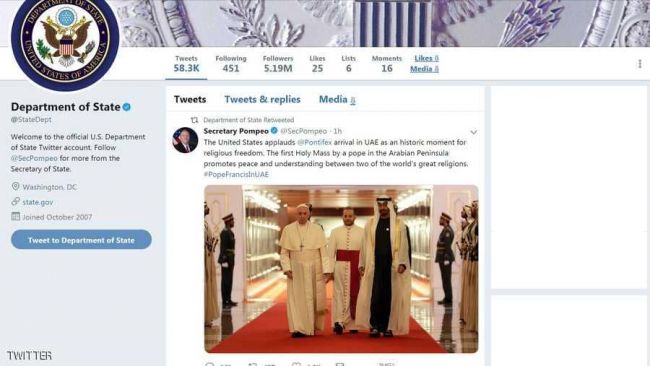
Task: Click Secretary Pompeo's profile picture
Action: 185,140
